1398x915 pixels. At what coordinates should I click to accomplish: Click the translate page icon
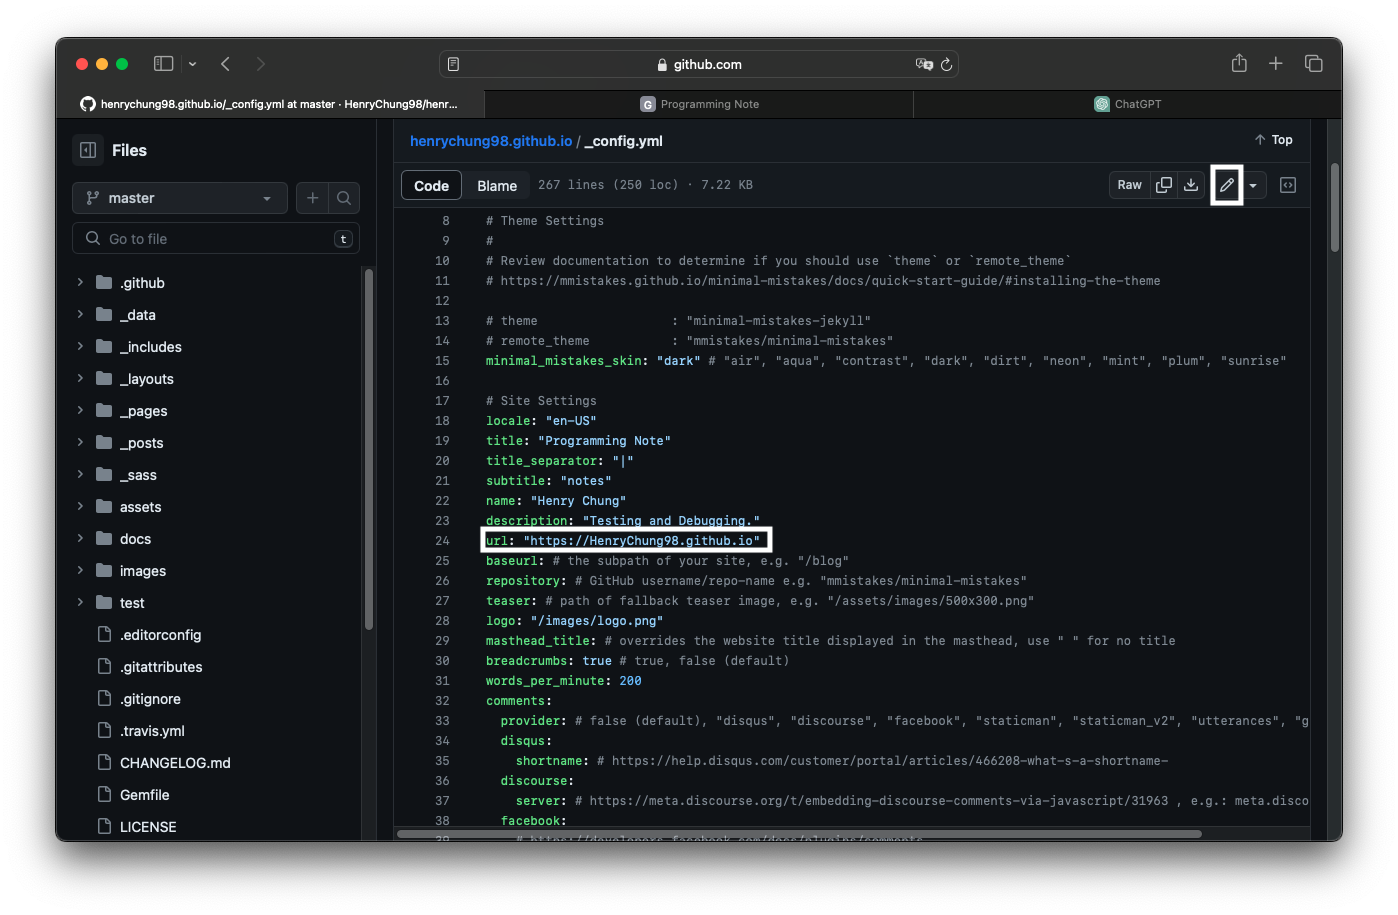point(924,64)
